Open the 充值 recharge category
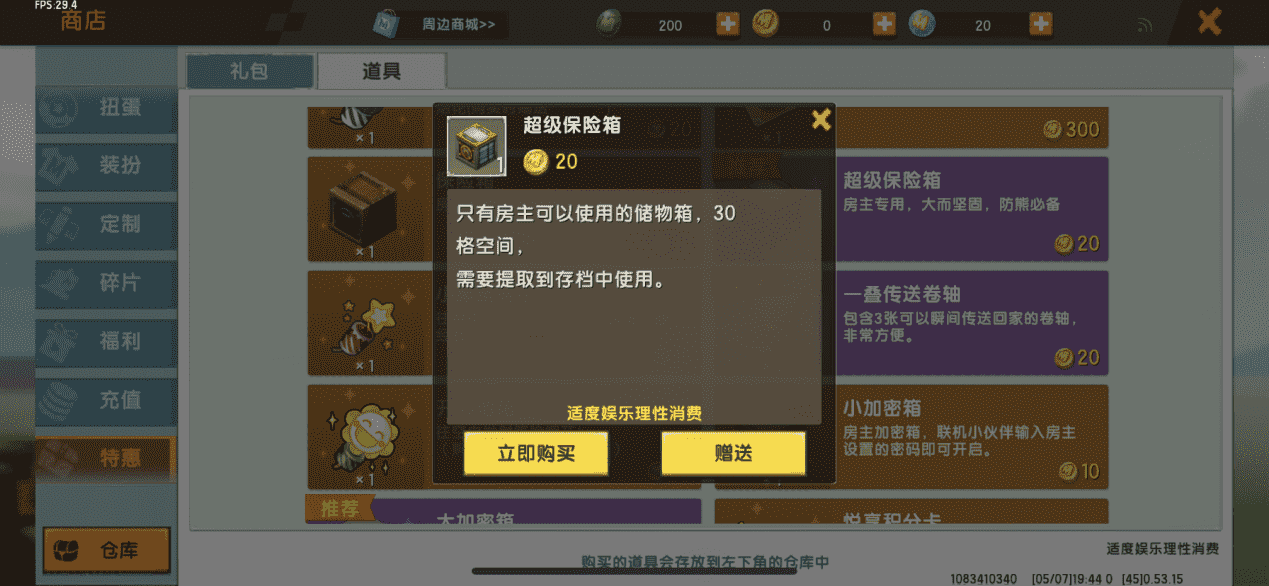Viewport: 1269px width, 586px height. [x=106, y=400]
